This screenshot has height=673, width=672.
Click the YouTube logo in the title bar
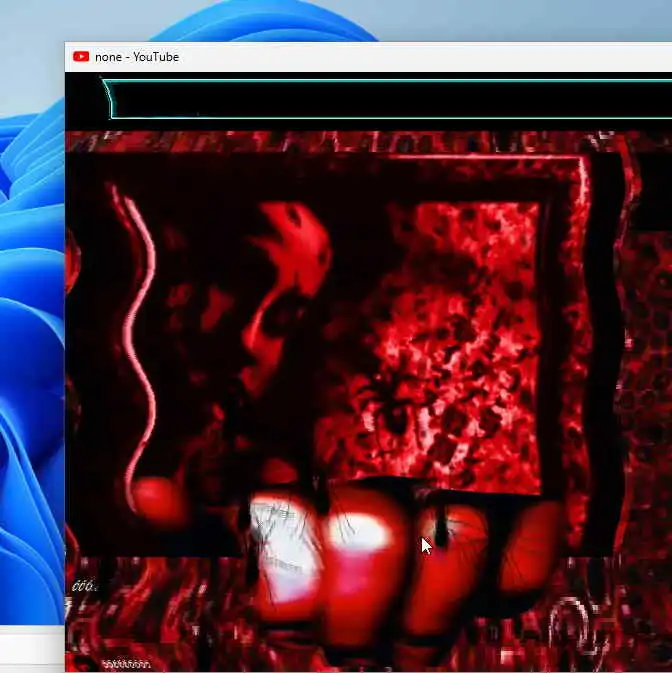(x=81, y=57)
